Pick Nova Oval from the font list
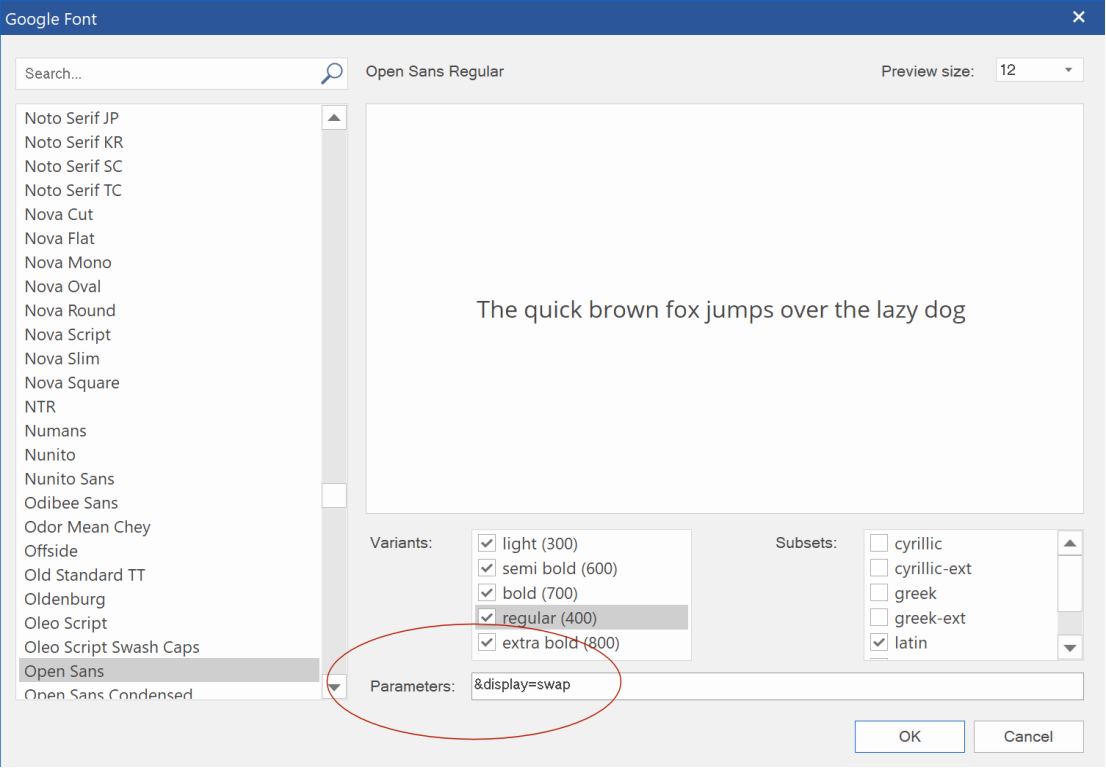 169,286
